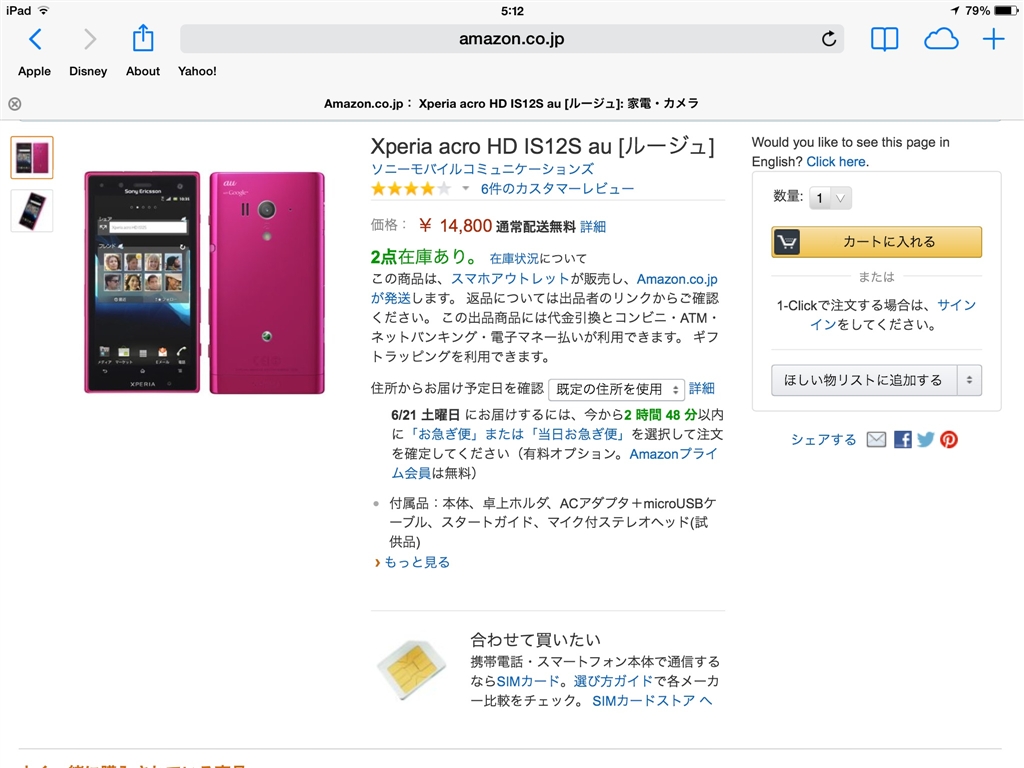Expand star rating breakdown arrow
1024x768 pixels.
coord(466,189)
